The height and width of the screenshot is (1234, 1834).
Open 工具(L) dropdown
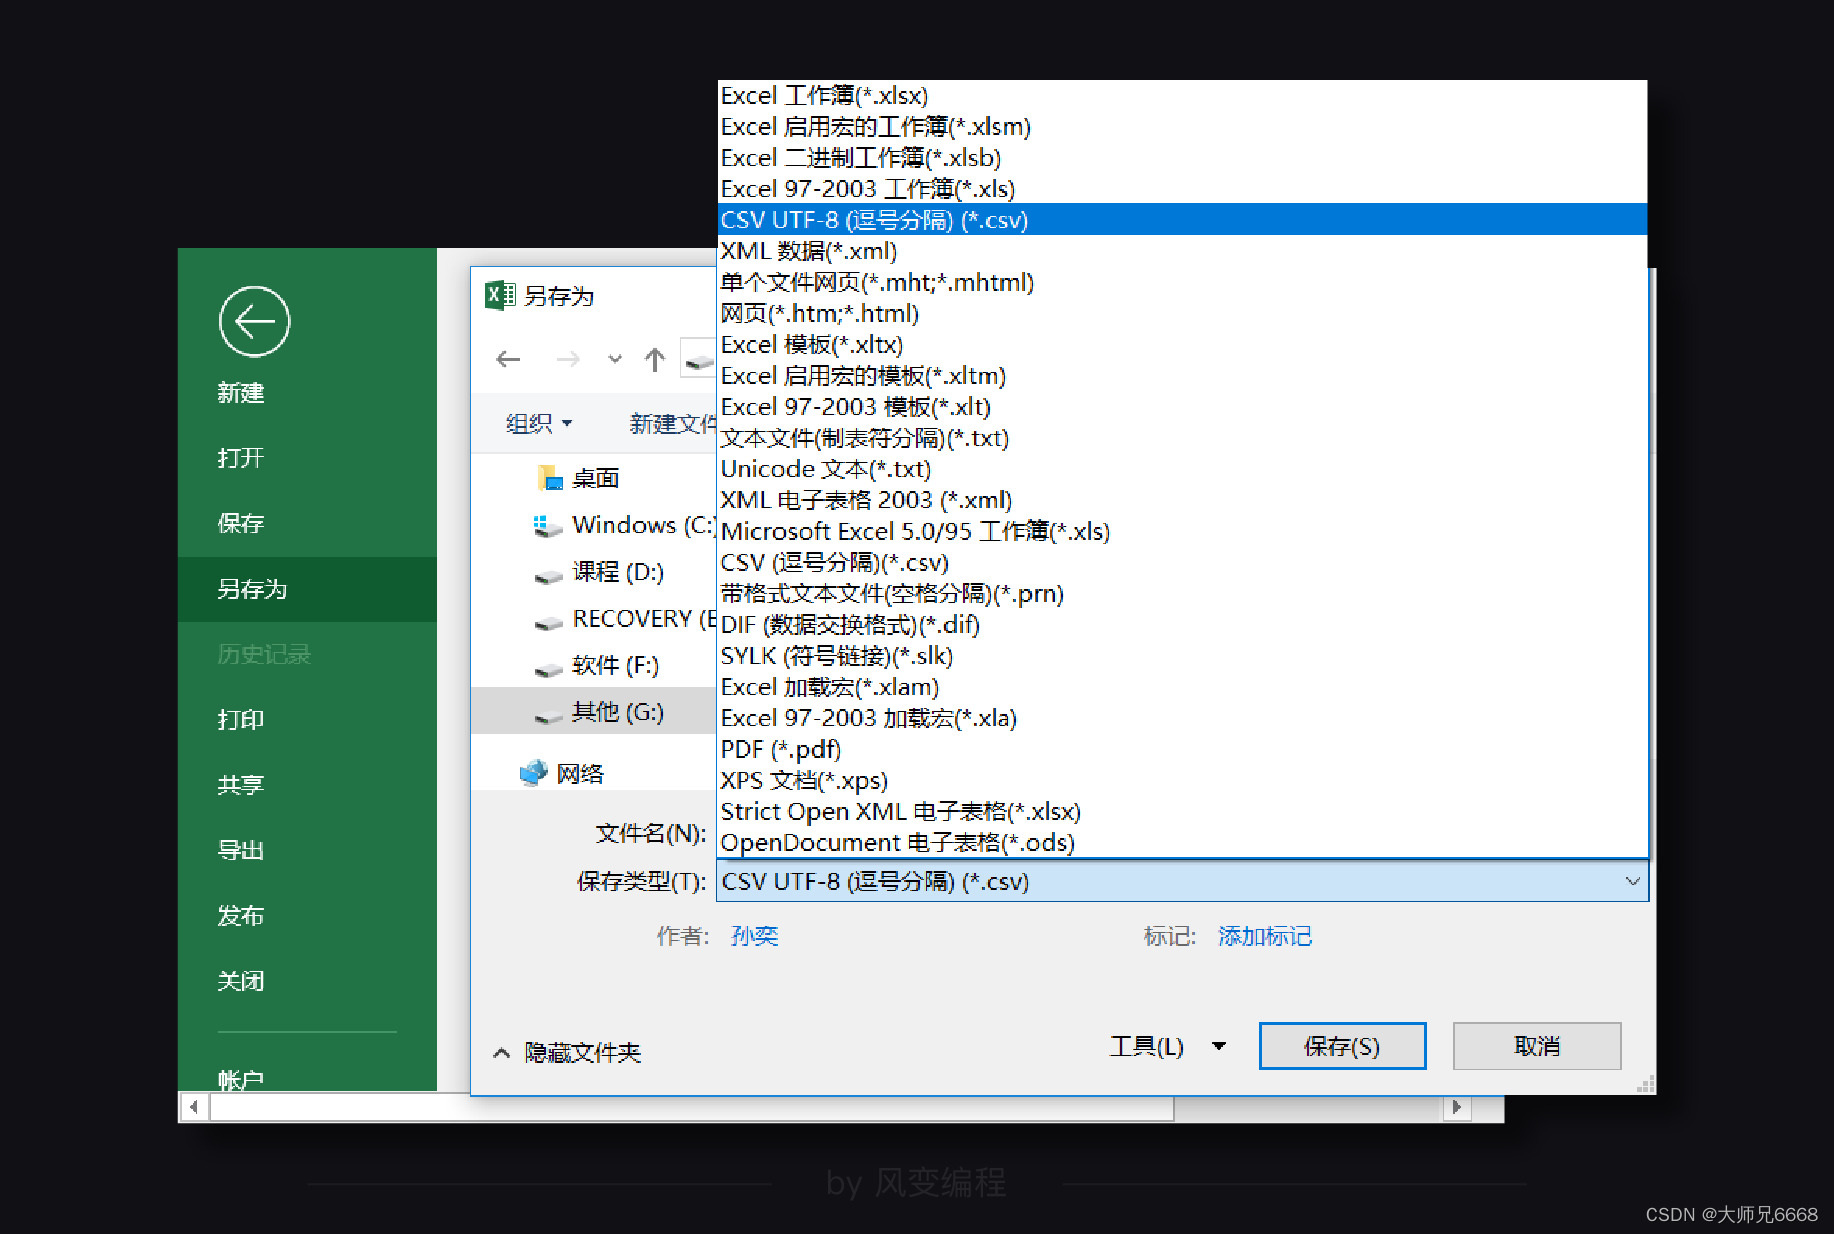pos(1168,1046)
